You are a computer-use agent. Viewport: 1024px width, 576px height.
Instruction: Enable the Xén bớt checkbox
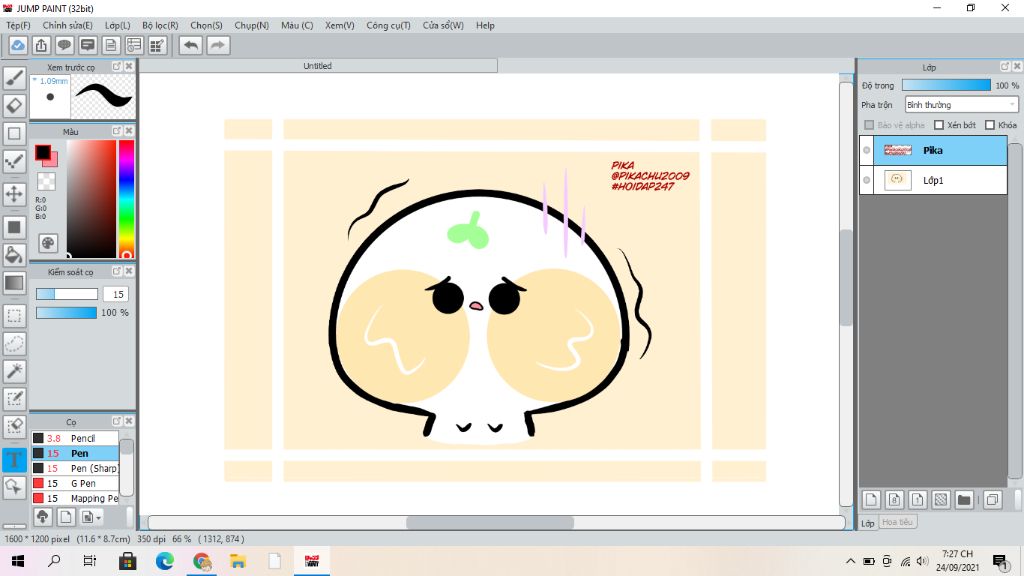[x=939, y=125]
